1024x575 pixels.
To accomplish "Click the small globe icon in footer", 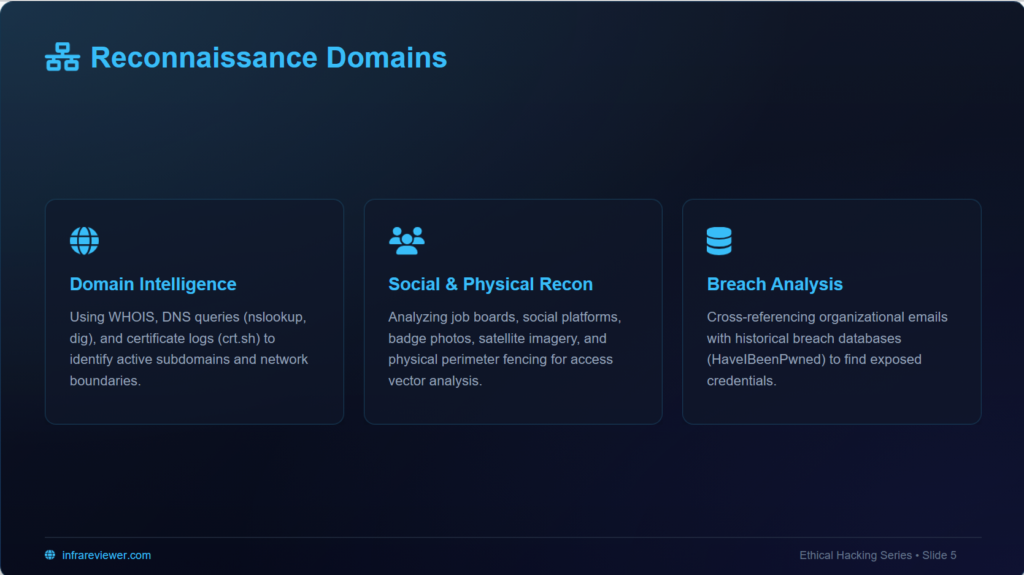I will [50, 555].
